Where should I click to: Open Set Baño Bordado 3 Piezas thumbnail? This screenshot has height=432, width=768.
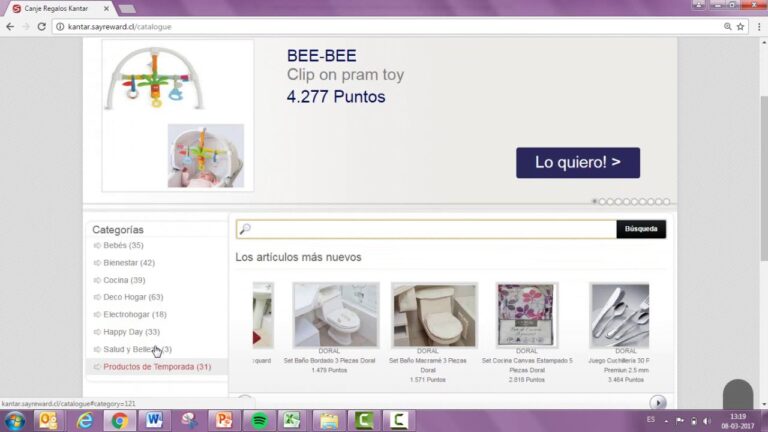pyautogui.click(x=336, y=315)
